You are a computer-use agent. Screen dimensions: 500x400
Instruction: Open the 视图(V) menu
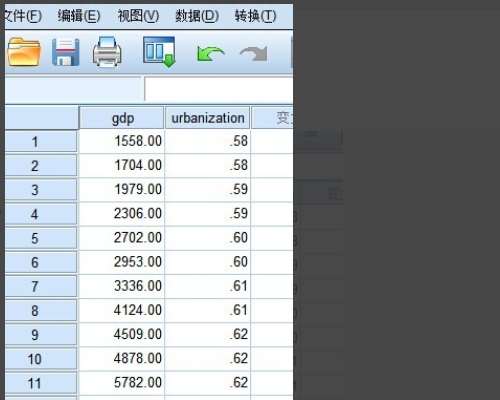tap(138, 16)
